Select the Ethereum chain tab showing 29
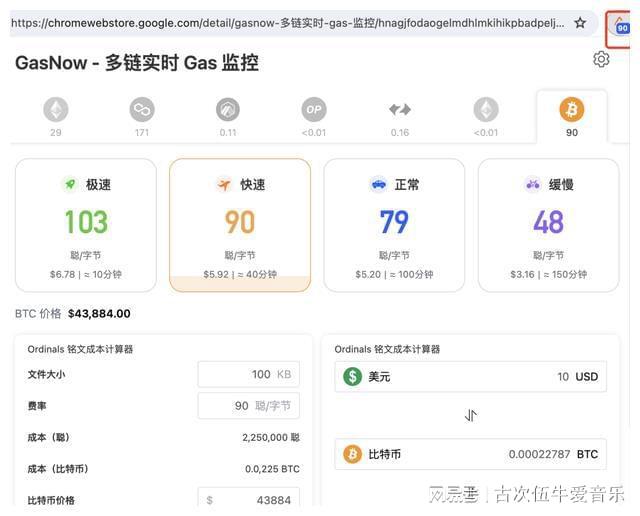Image resolution: width=640 pixels, height=516 pixels. pyautogui.click(x=56, y=117)
